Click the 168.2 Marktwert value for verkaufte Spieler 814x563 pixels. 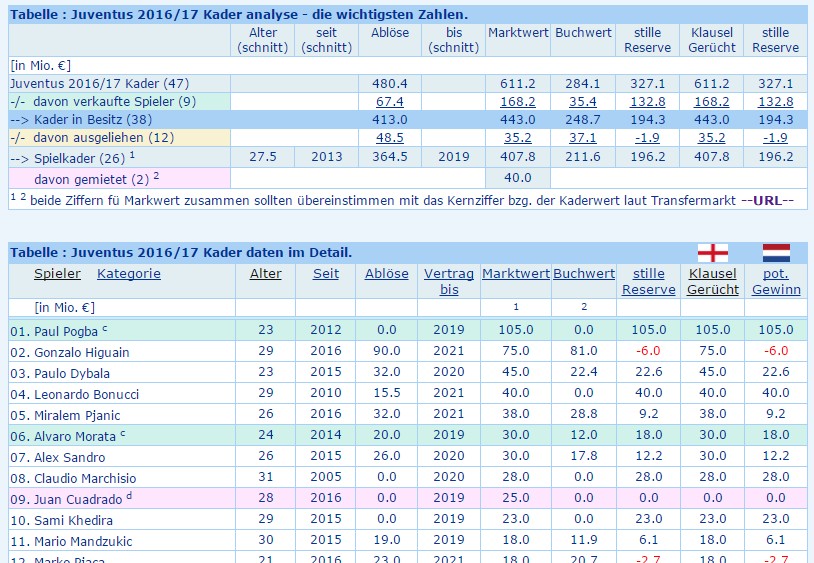point(518,102)
